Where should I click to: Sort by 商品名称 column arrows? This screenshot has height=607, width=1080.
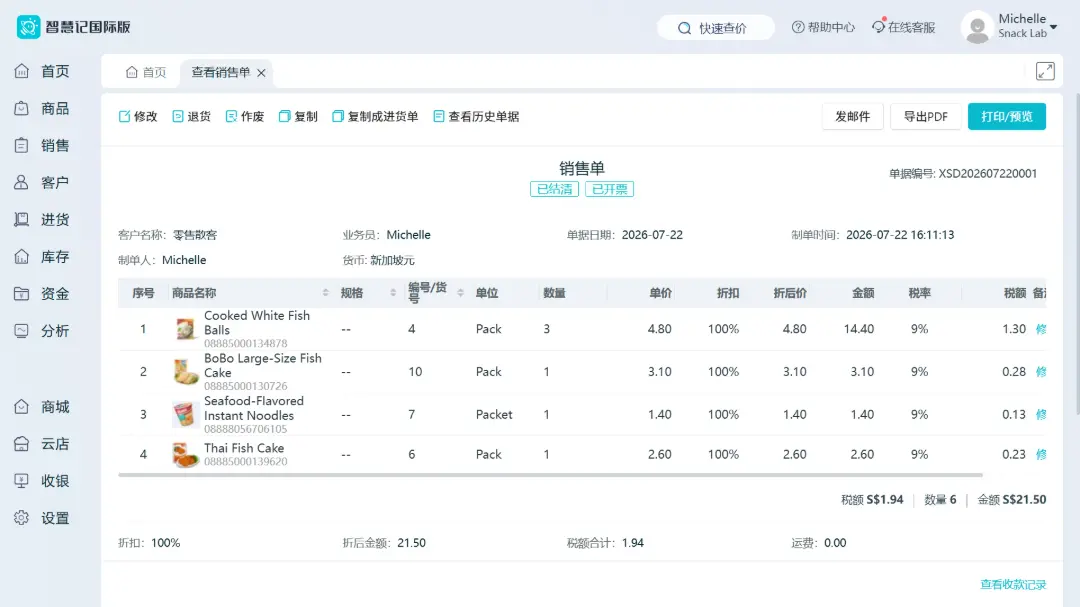pos(325,293)
